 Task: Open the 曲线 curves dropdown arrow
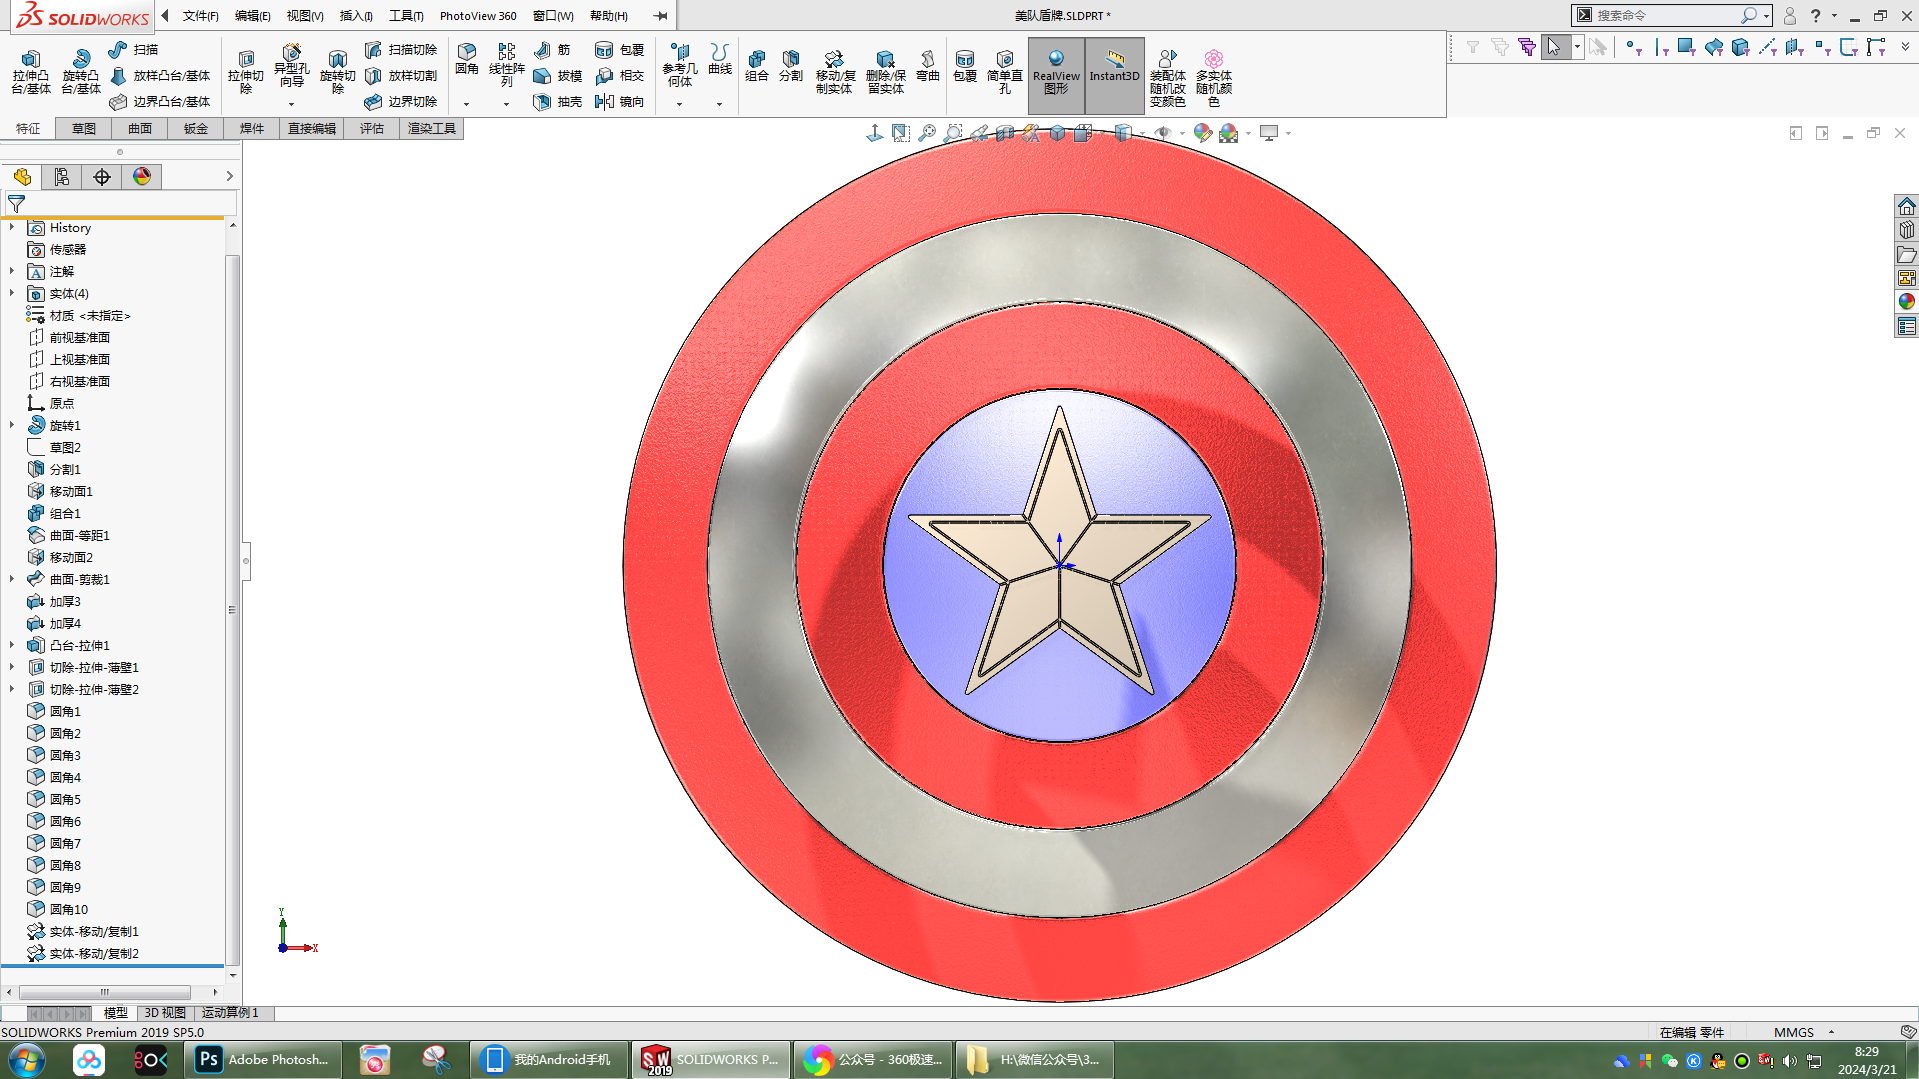pos(719,104)
